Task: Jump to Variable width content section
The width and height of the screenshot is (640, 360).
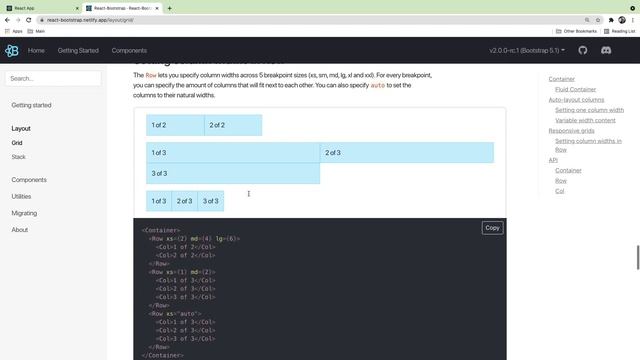Action: pyautogui.click(x=585, y=120)
